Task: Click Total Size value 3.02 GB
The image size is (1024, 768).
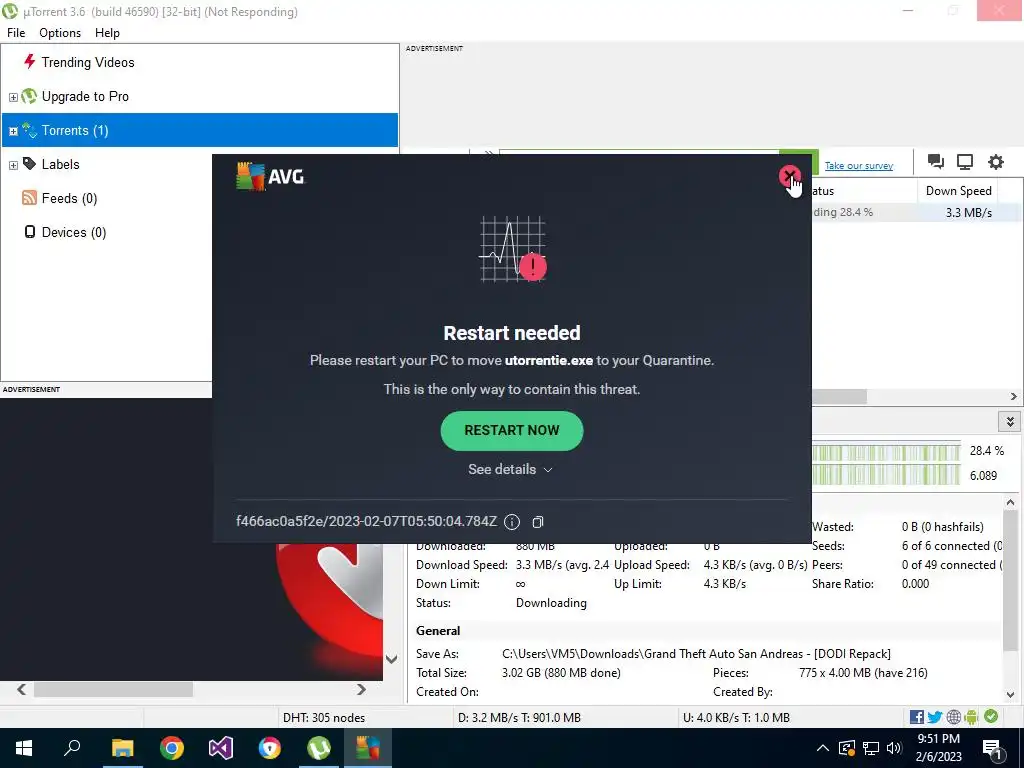Action: coord(561,673)
